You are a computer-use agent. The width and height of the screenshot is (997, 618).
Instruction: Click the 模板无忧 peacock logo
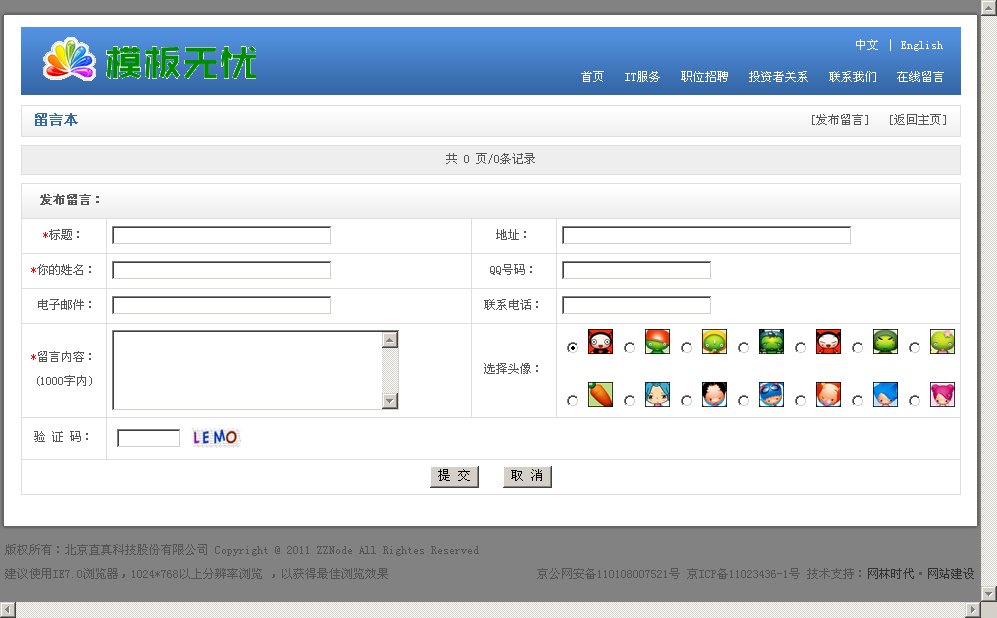pos(150,61)
